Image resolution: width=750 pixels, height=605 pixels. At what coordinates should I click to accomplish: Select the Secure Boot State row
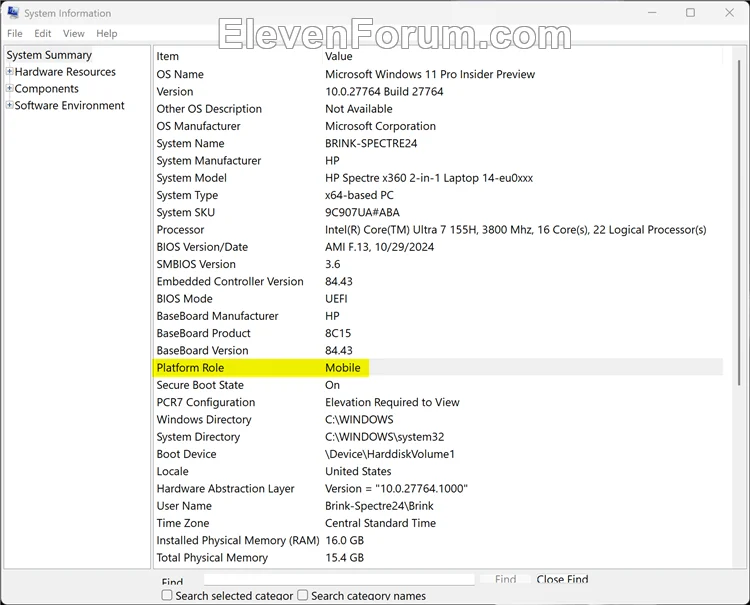pyautogui.click(x=438, y=385)
